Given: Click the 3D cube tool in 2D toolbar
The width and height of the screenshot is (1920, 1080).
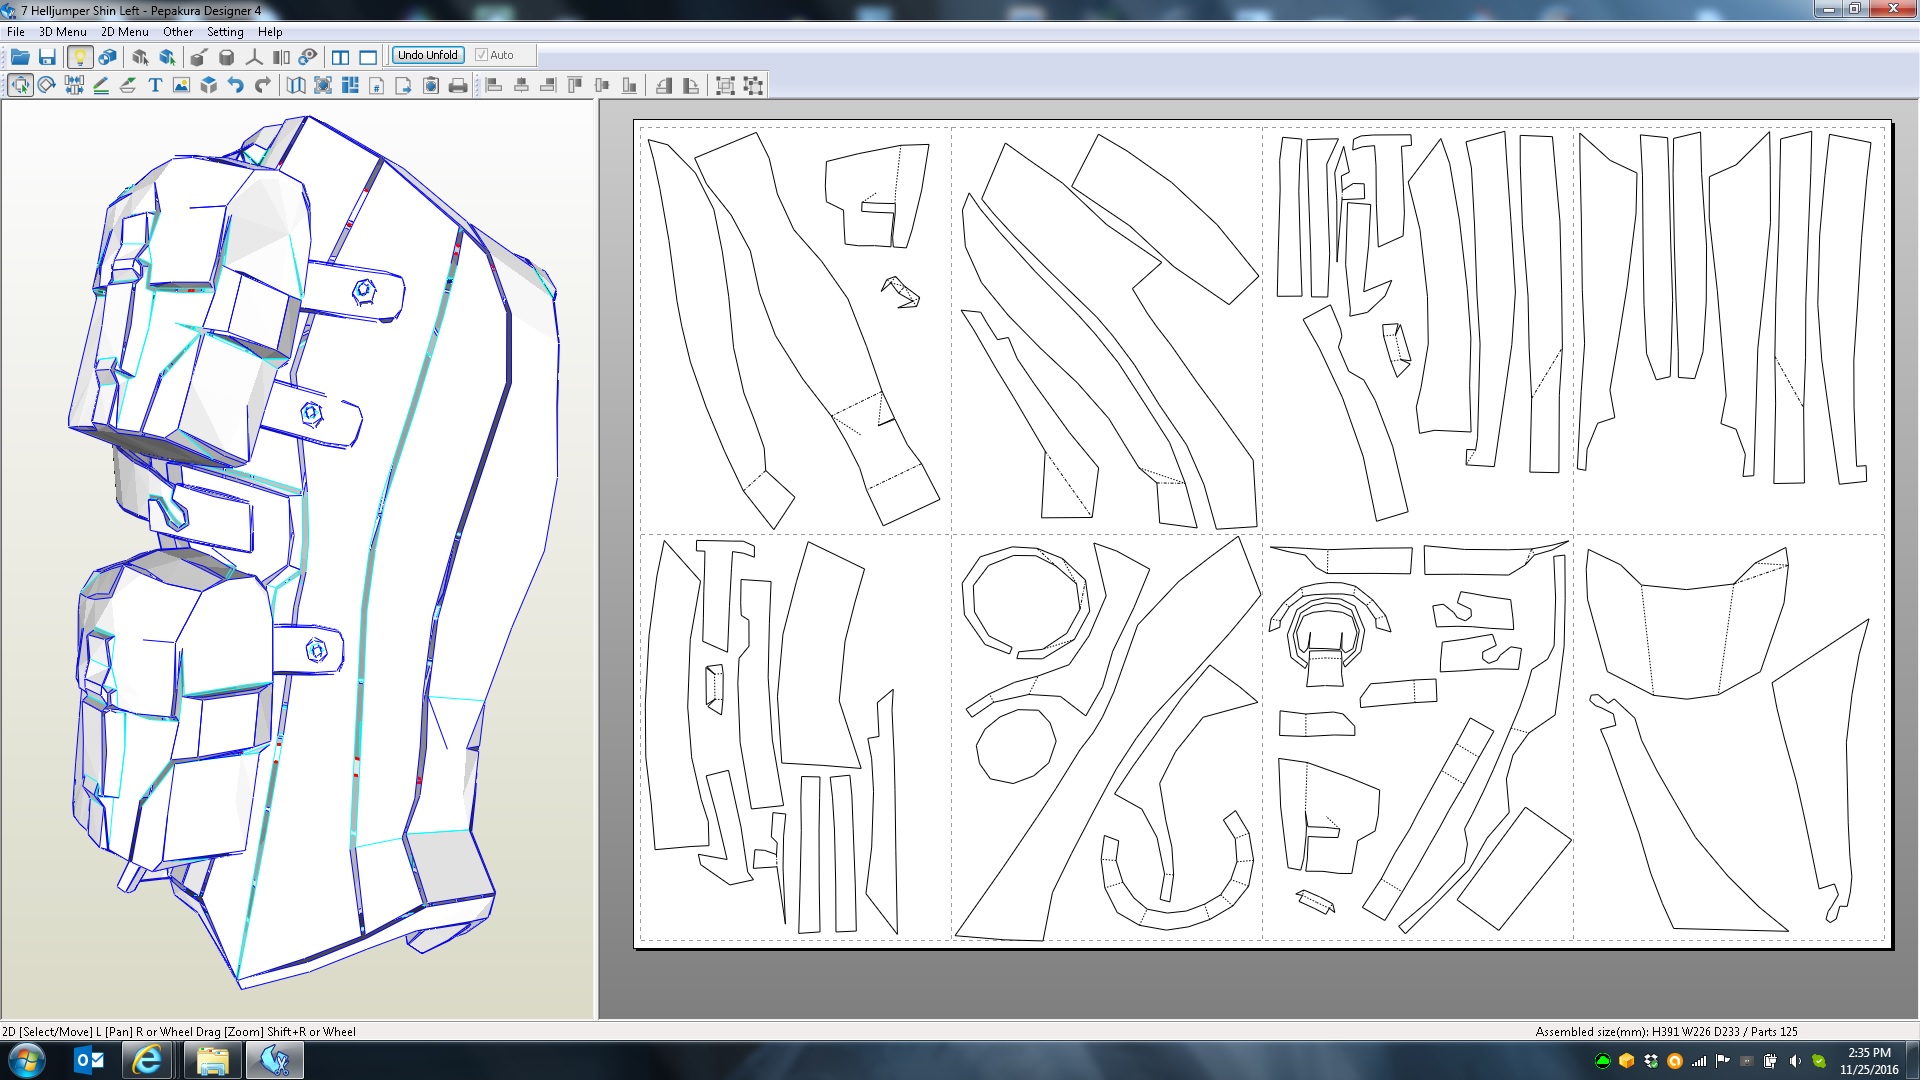Looking at the screenshot, I should [x=208, y=86].
